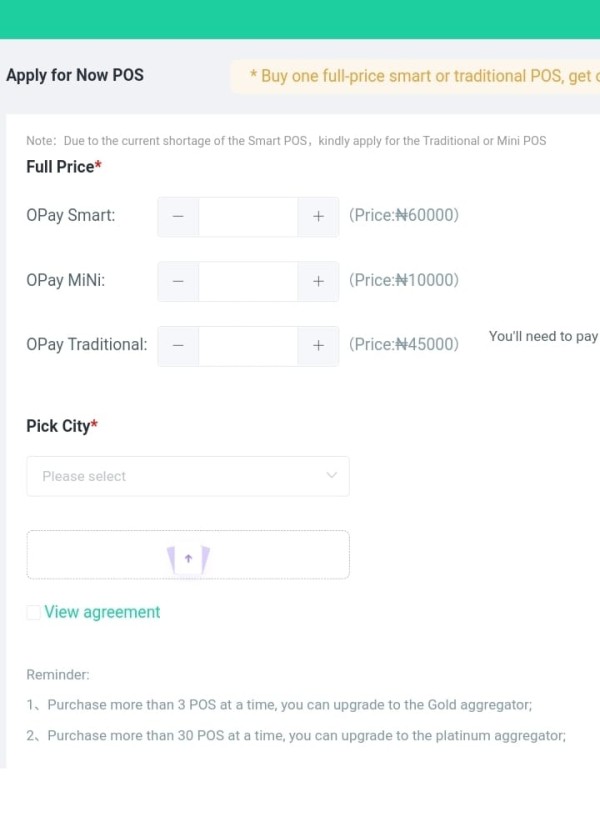
Task: Tick the agreement checkbox
Action: click(34, 612)
